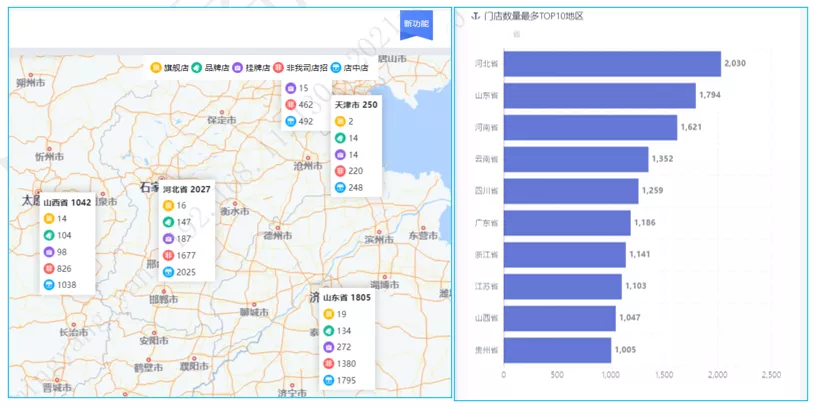Click the blue icon in 山东省 popup (1795)
This screenshot has height=407, width=816.
point(327,380)
